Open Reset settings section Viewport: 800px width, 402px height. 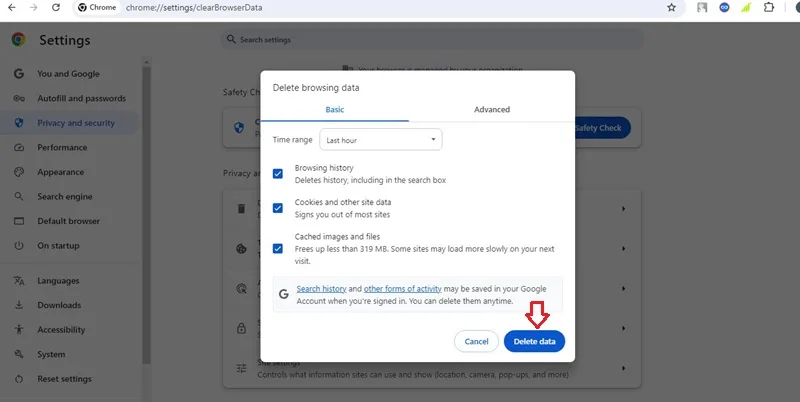(x=64, y=379)
